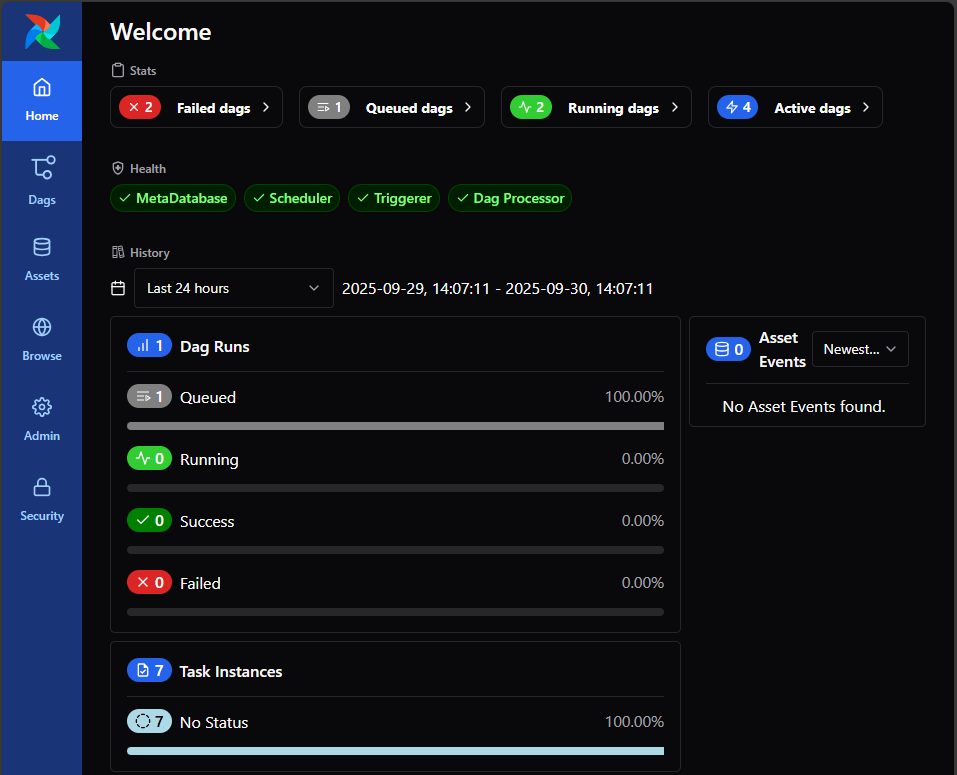Select the MetaDatabase health badge
This screenshot has width=957, height=775.
coord(173,198)
